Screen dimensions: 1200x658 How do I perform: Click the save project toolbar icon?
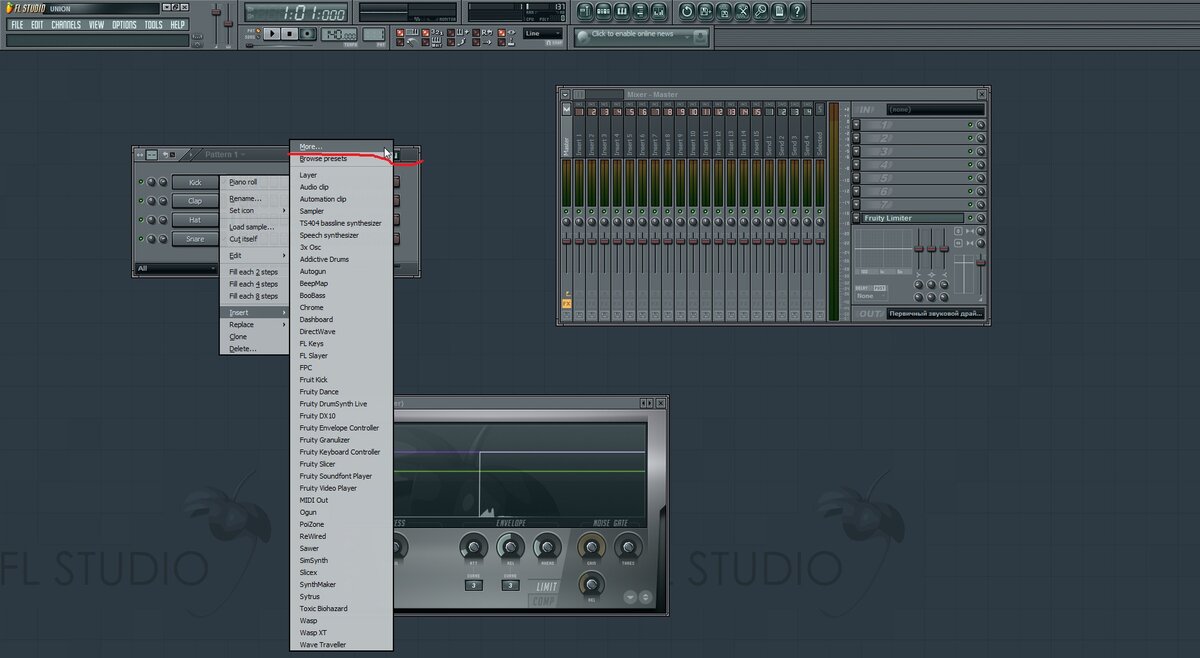[705, 11]
